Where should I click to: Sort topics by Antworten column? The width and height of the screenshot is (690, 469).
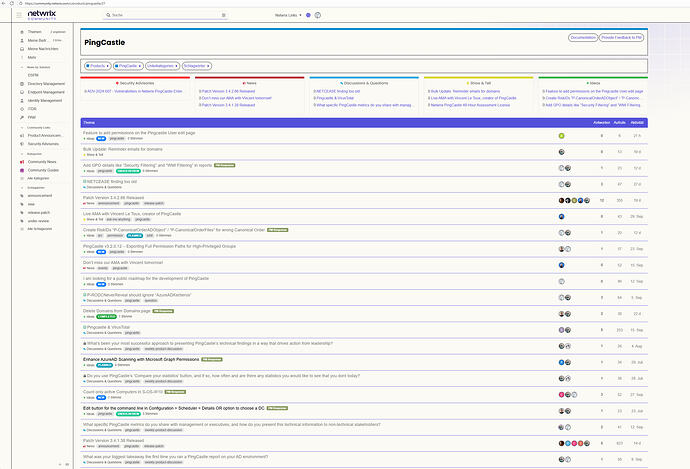click(601, 122)
